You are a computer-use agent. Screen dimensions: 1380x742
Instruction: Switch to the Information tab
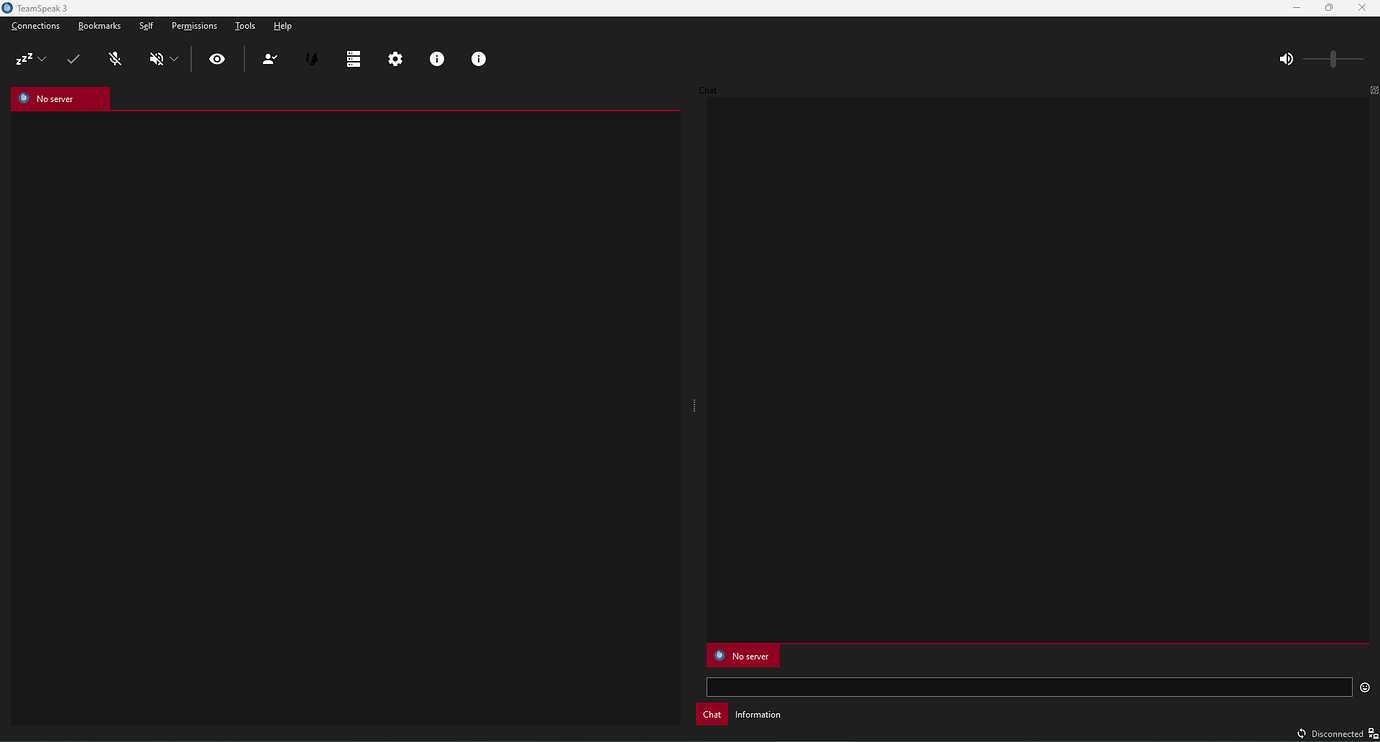click(757, 714)
